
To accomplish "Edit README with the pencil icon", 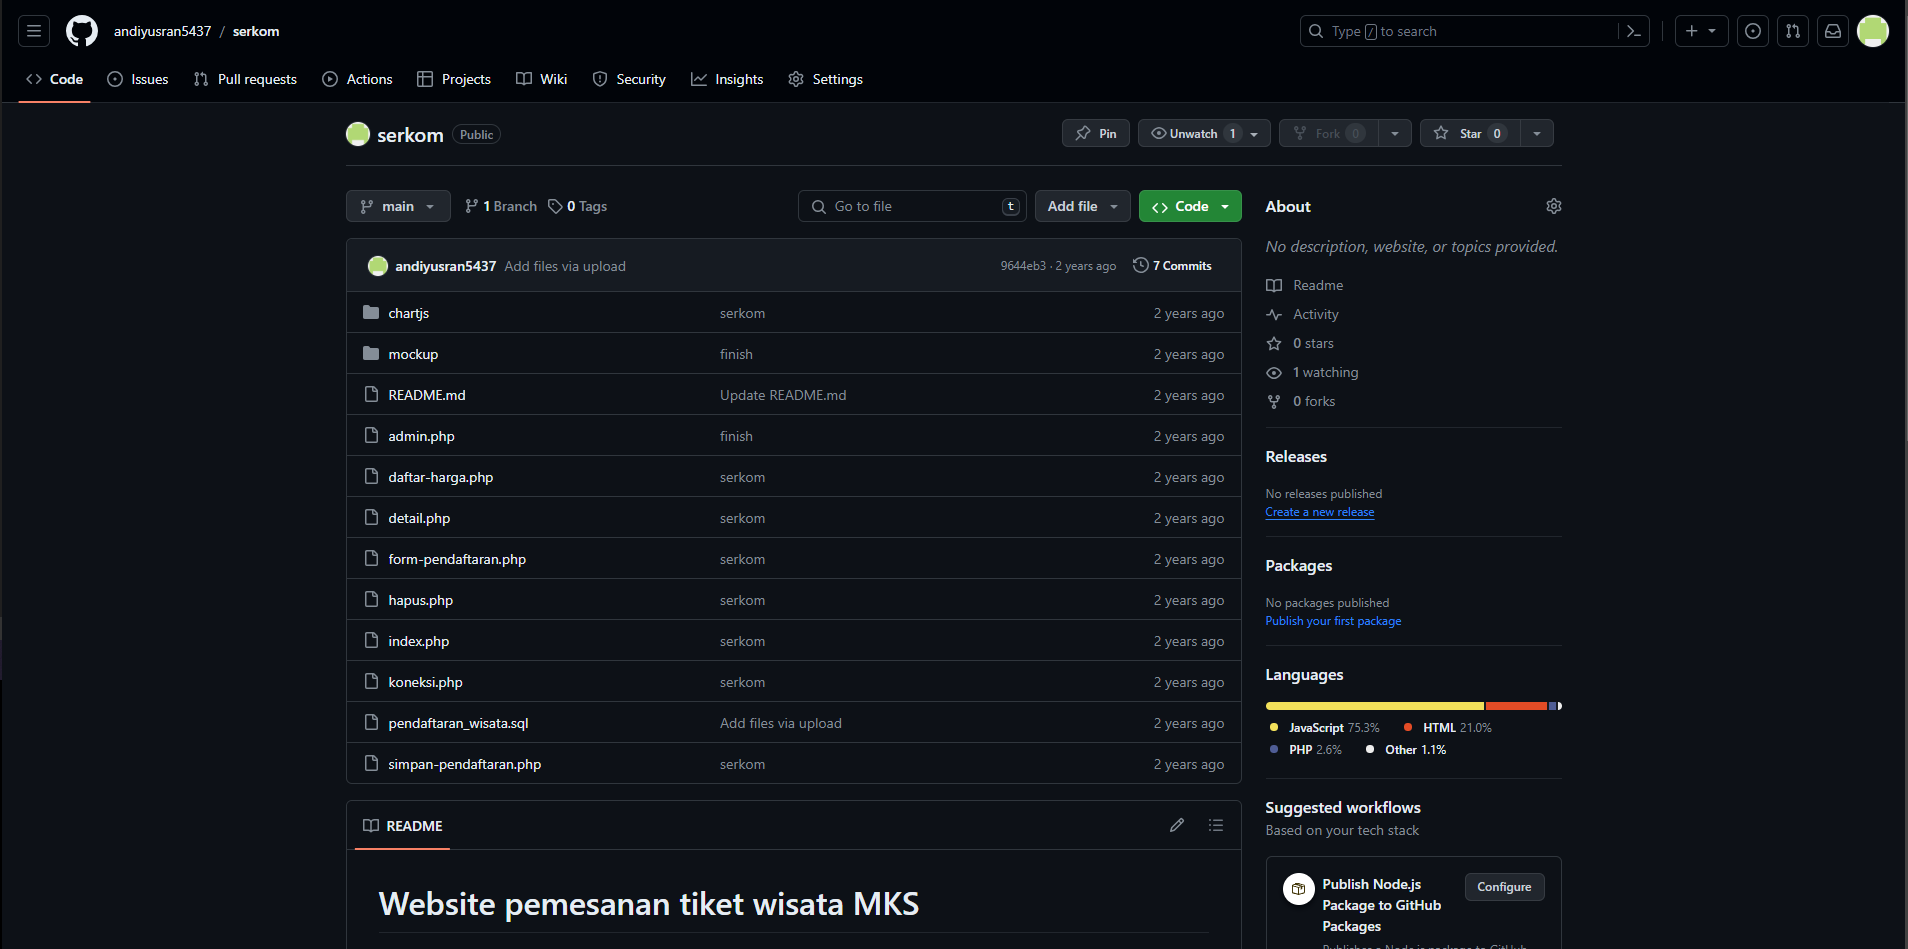I will [x=1177, y=825].
